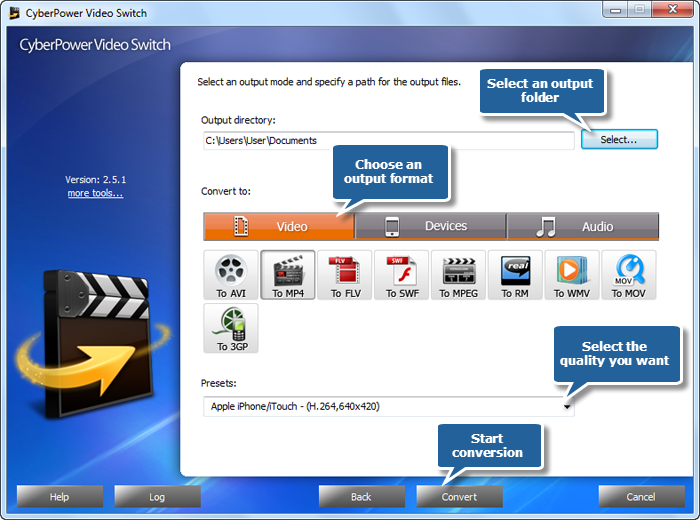
Task: Click the disabled maximize window button
Action: tap(640, 10)
